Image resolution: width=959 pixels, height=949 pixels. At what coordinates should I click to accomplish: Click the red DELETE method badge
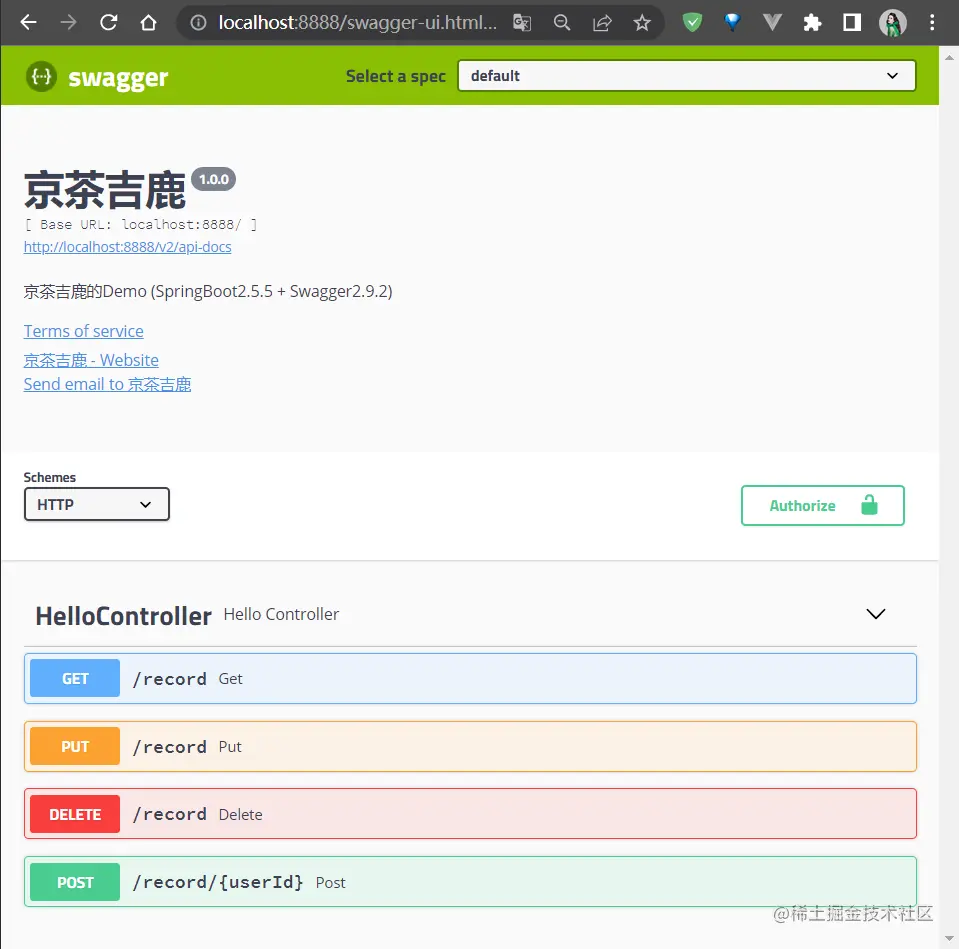pos(75,814)
